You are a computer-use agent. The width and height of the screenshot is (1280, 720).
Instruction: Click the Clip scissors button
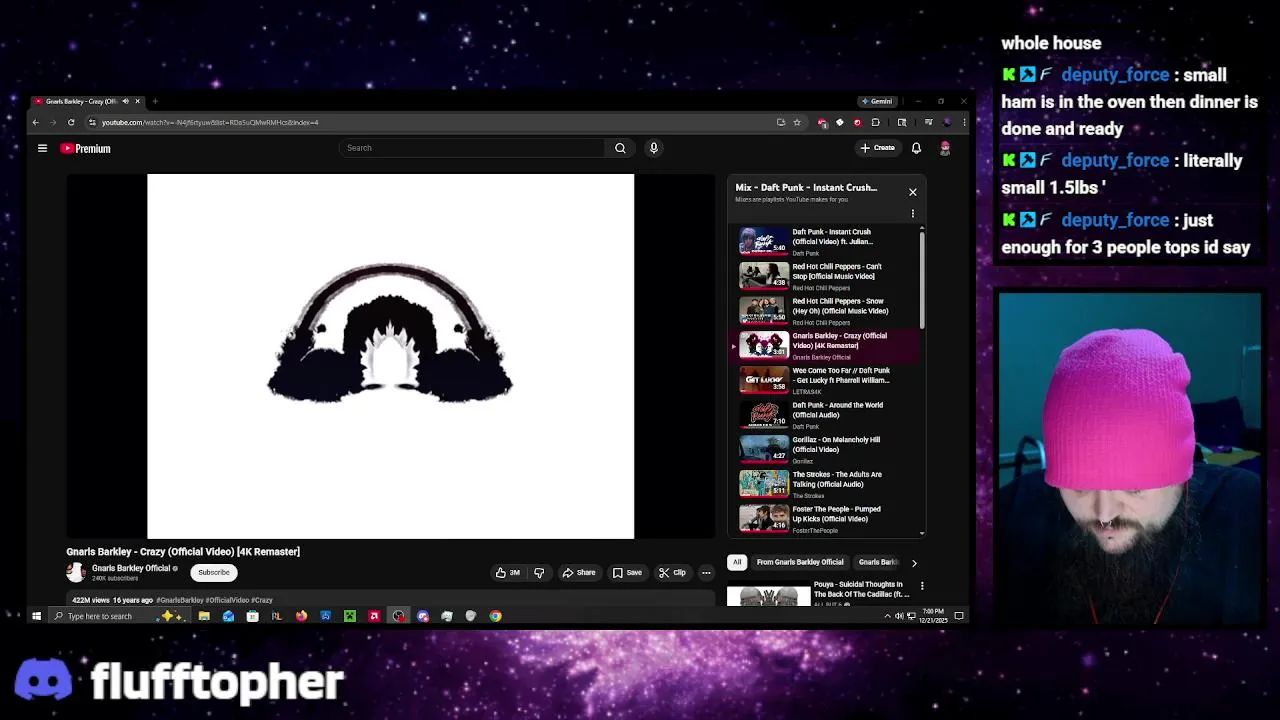point(672,573)
